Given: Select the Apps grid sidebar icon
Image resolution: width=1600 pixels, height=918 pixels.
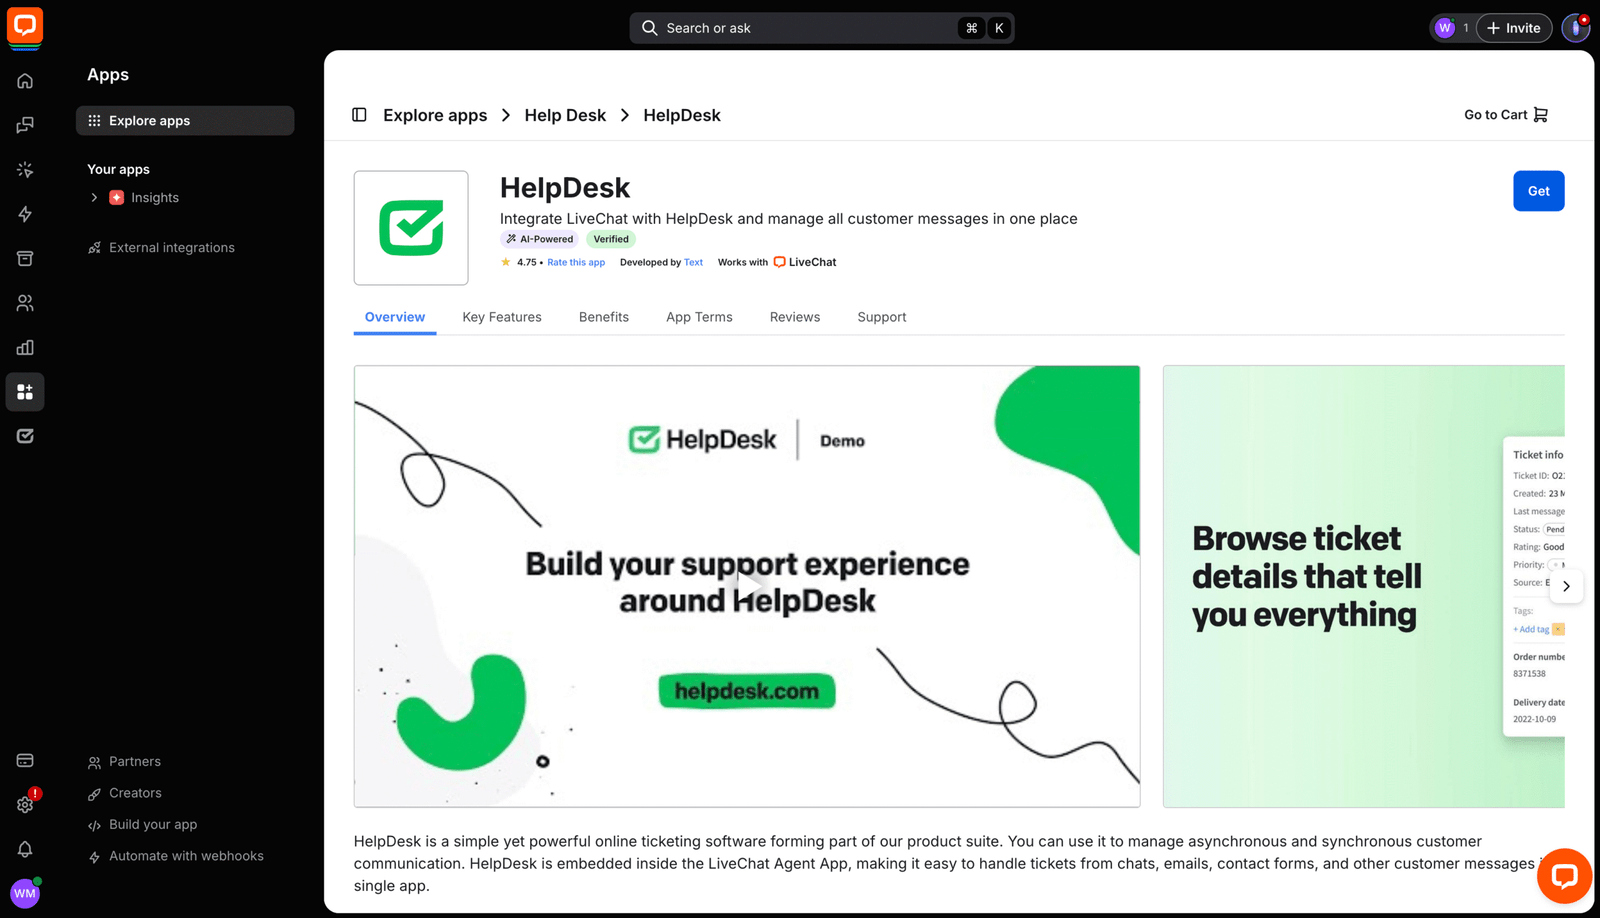Looking at the screenshot, I should click(25, 392).
